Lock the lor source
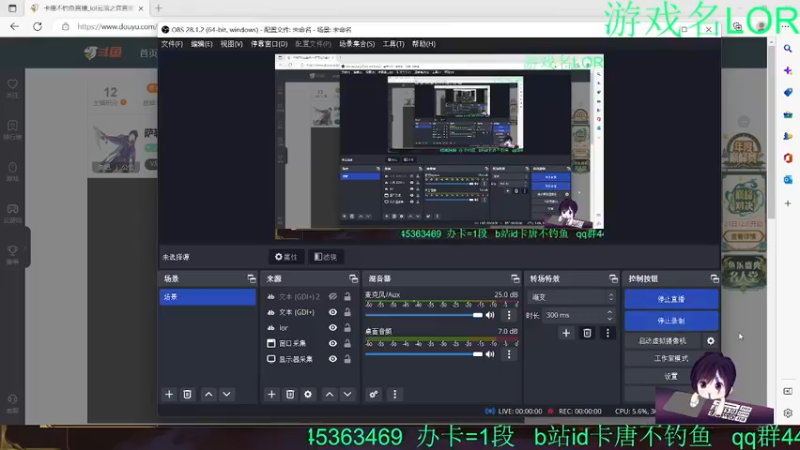 pyautogui.click(x=347, y=328)
